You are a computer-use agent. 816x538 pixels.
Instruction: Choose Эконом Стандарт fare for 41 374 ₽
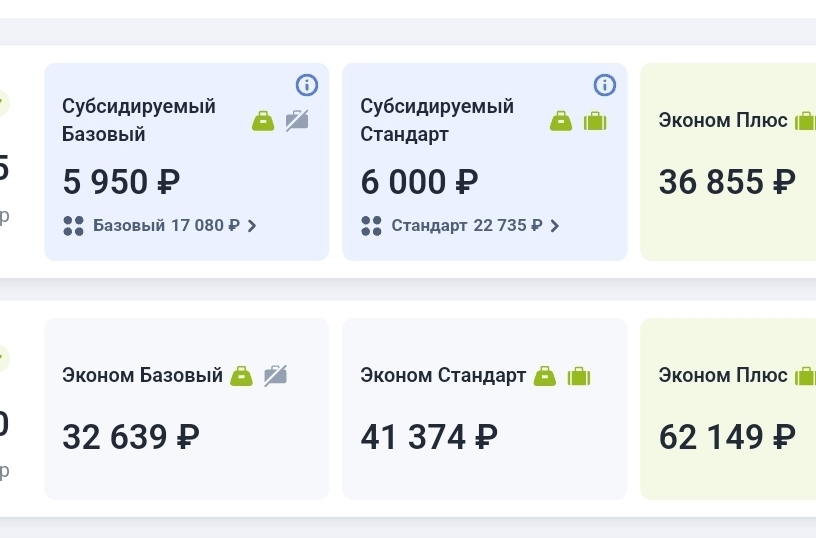(x=429, y=437)
